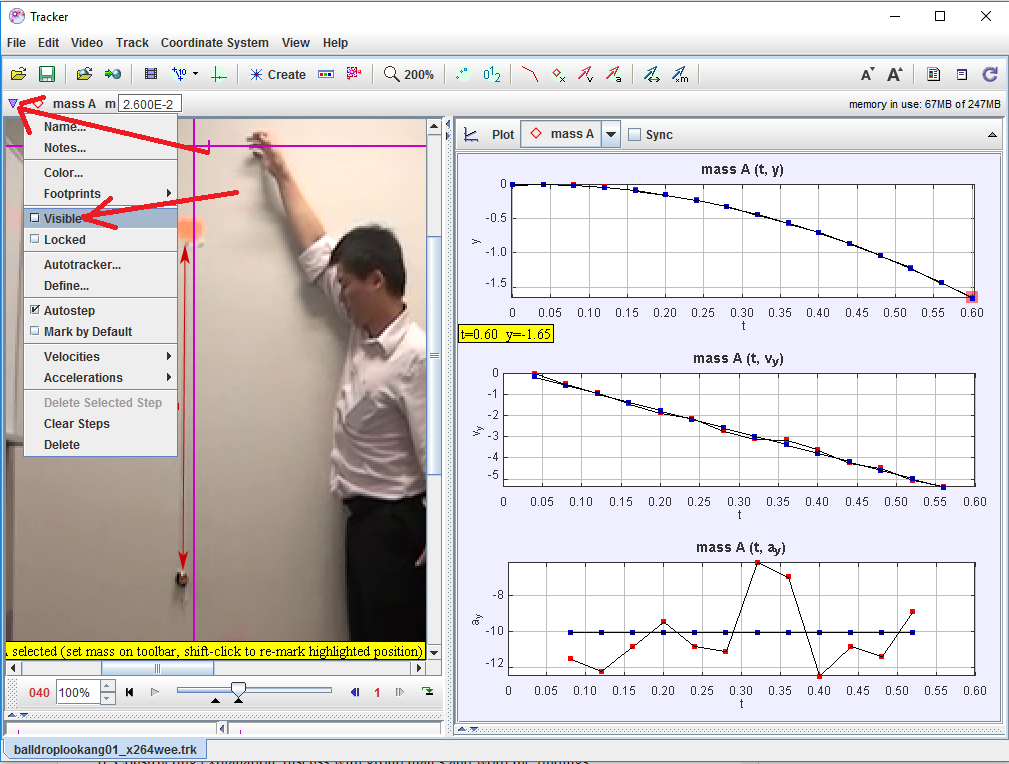Select Clear Steps in the track menu
This screenshot has height=764, width=1009.
tap(100, 424)
